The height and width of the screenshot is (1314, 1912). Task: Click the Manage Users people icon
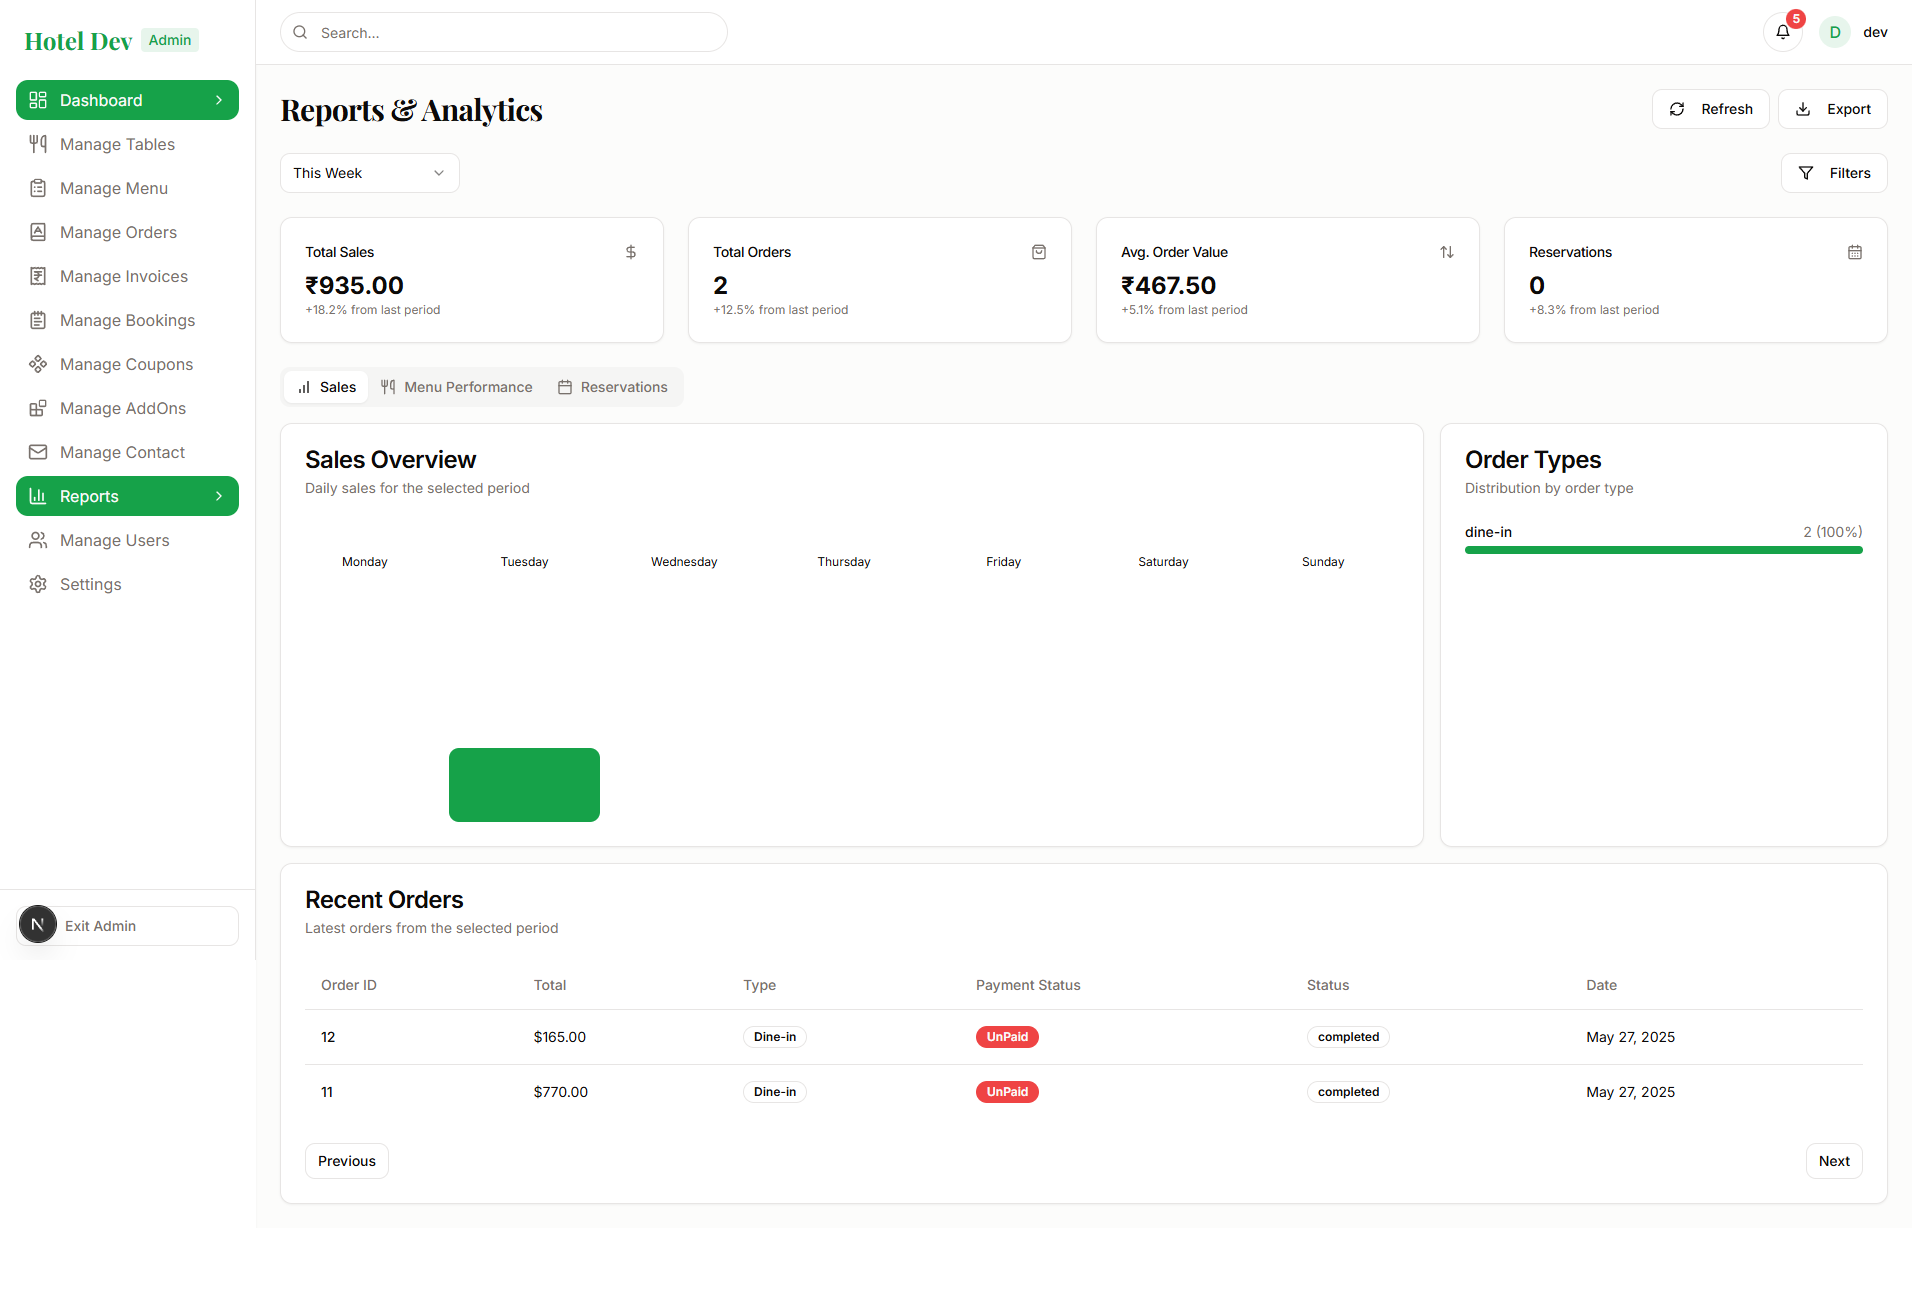38,540
